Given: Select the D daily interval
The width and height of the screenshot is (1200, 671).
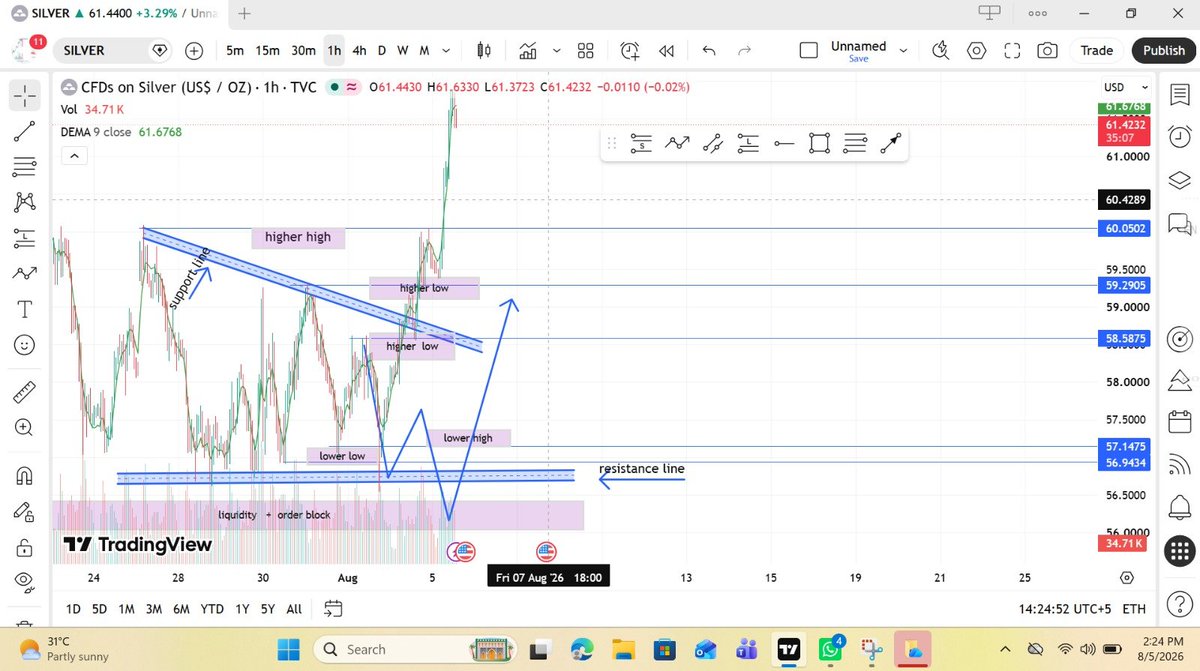Looking at the screenshot, I should (x=382, y=50).
